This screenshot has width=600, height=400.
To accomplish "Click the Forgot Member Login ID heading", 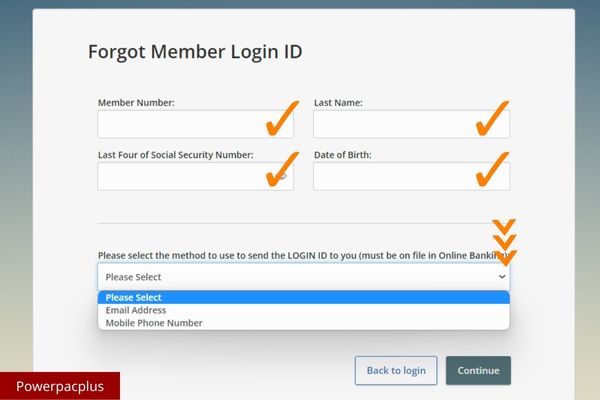I will click(195, 52).
